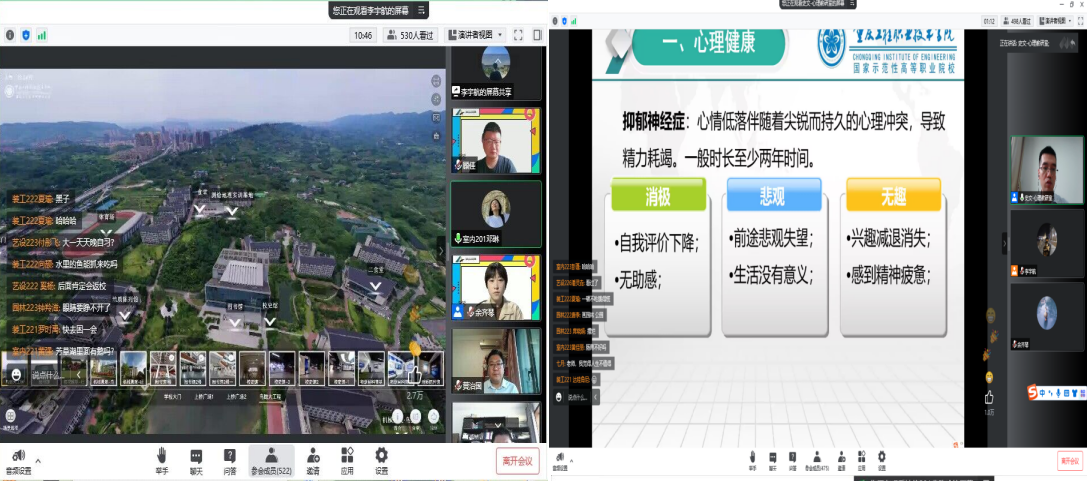Click the blue security shield in left window
Viewport: 1090px width, 481px height.
point(26,35)
